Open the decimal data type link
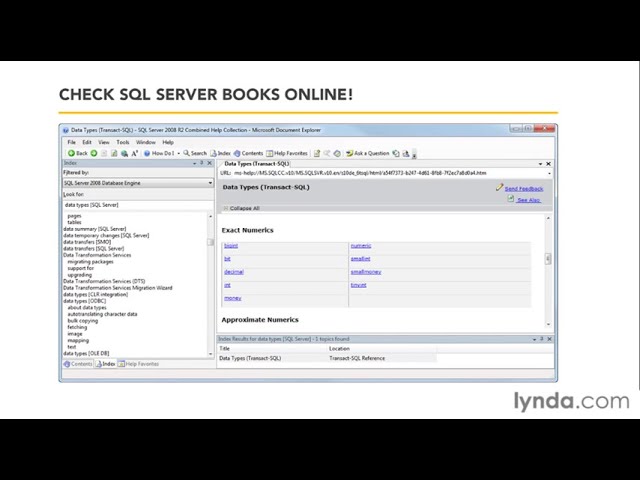Image resolution: width=640 pixels, height=480 pixels. tap(234, 272)
